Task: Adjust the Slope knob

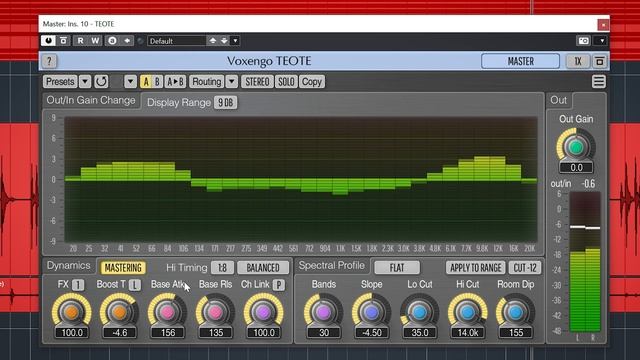Action: (371, 312)
